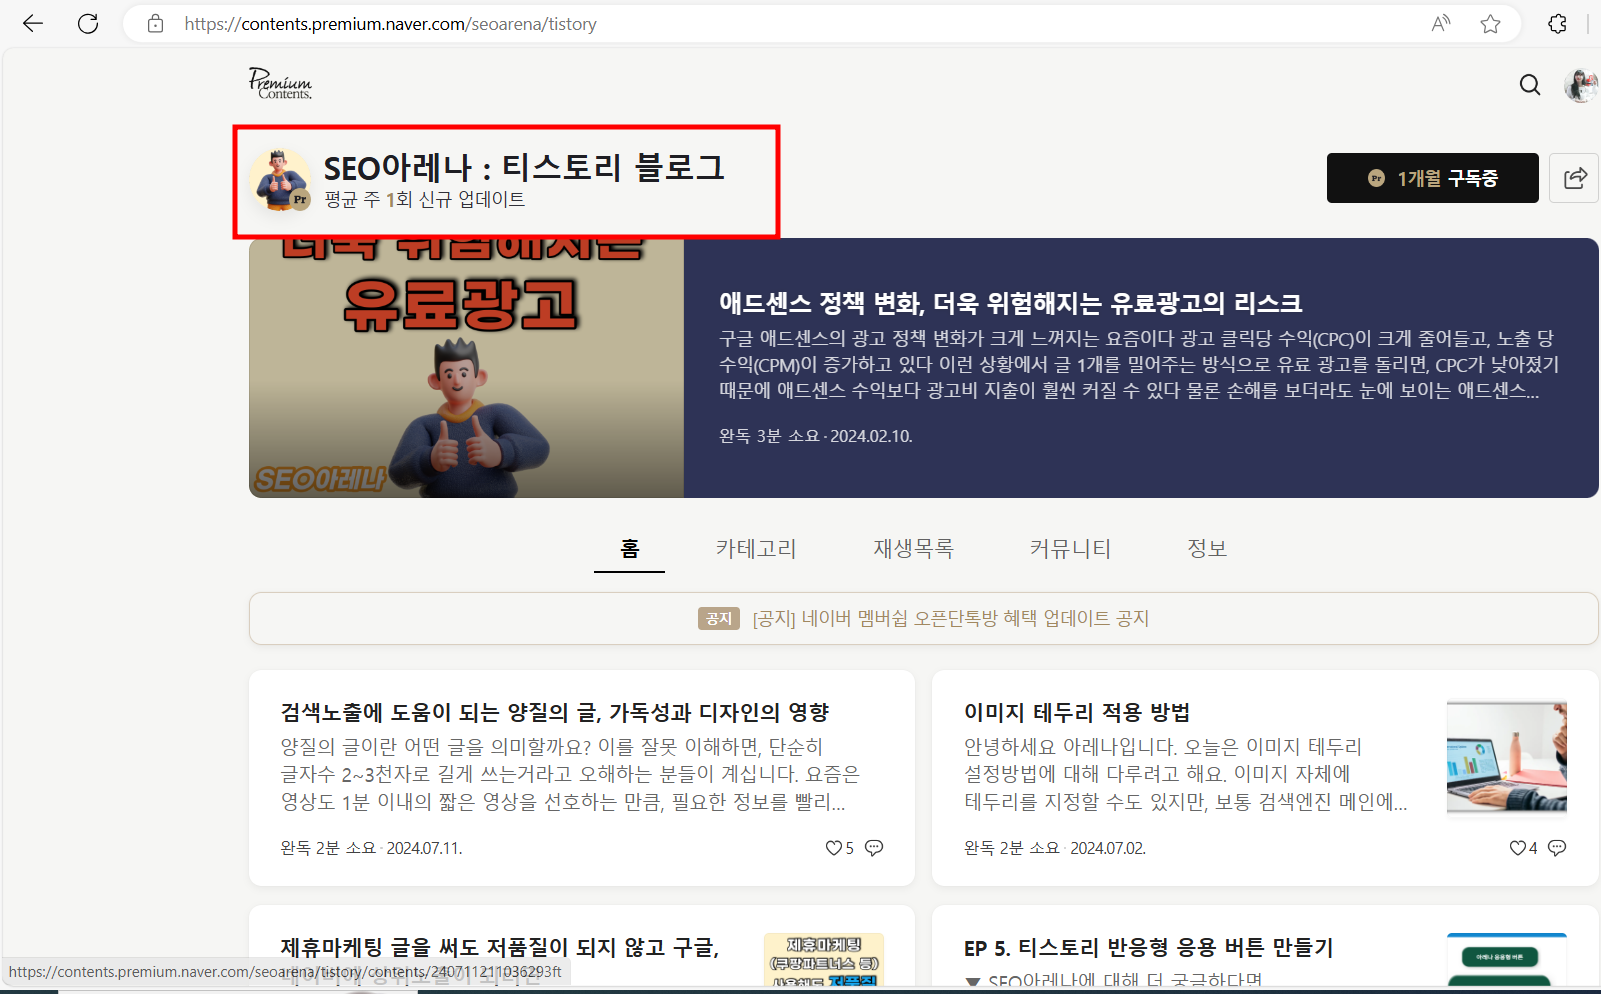Open comments on the 검색노출에 도움이 되는 post
Viewport: 1601px width, 994px height.
click(x=874, y=848)
